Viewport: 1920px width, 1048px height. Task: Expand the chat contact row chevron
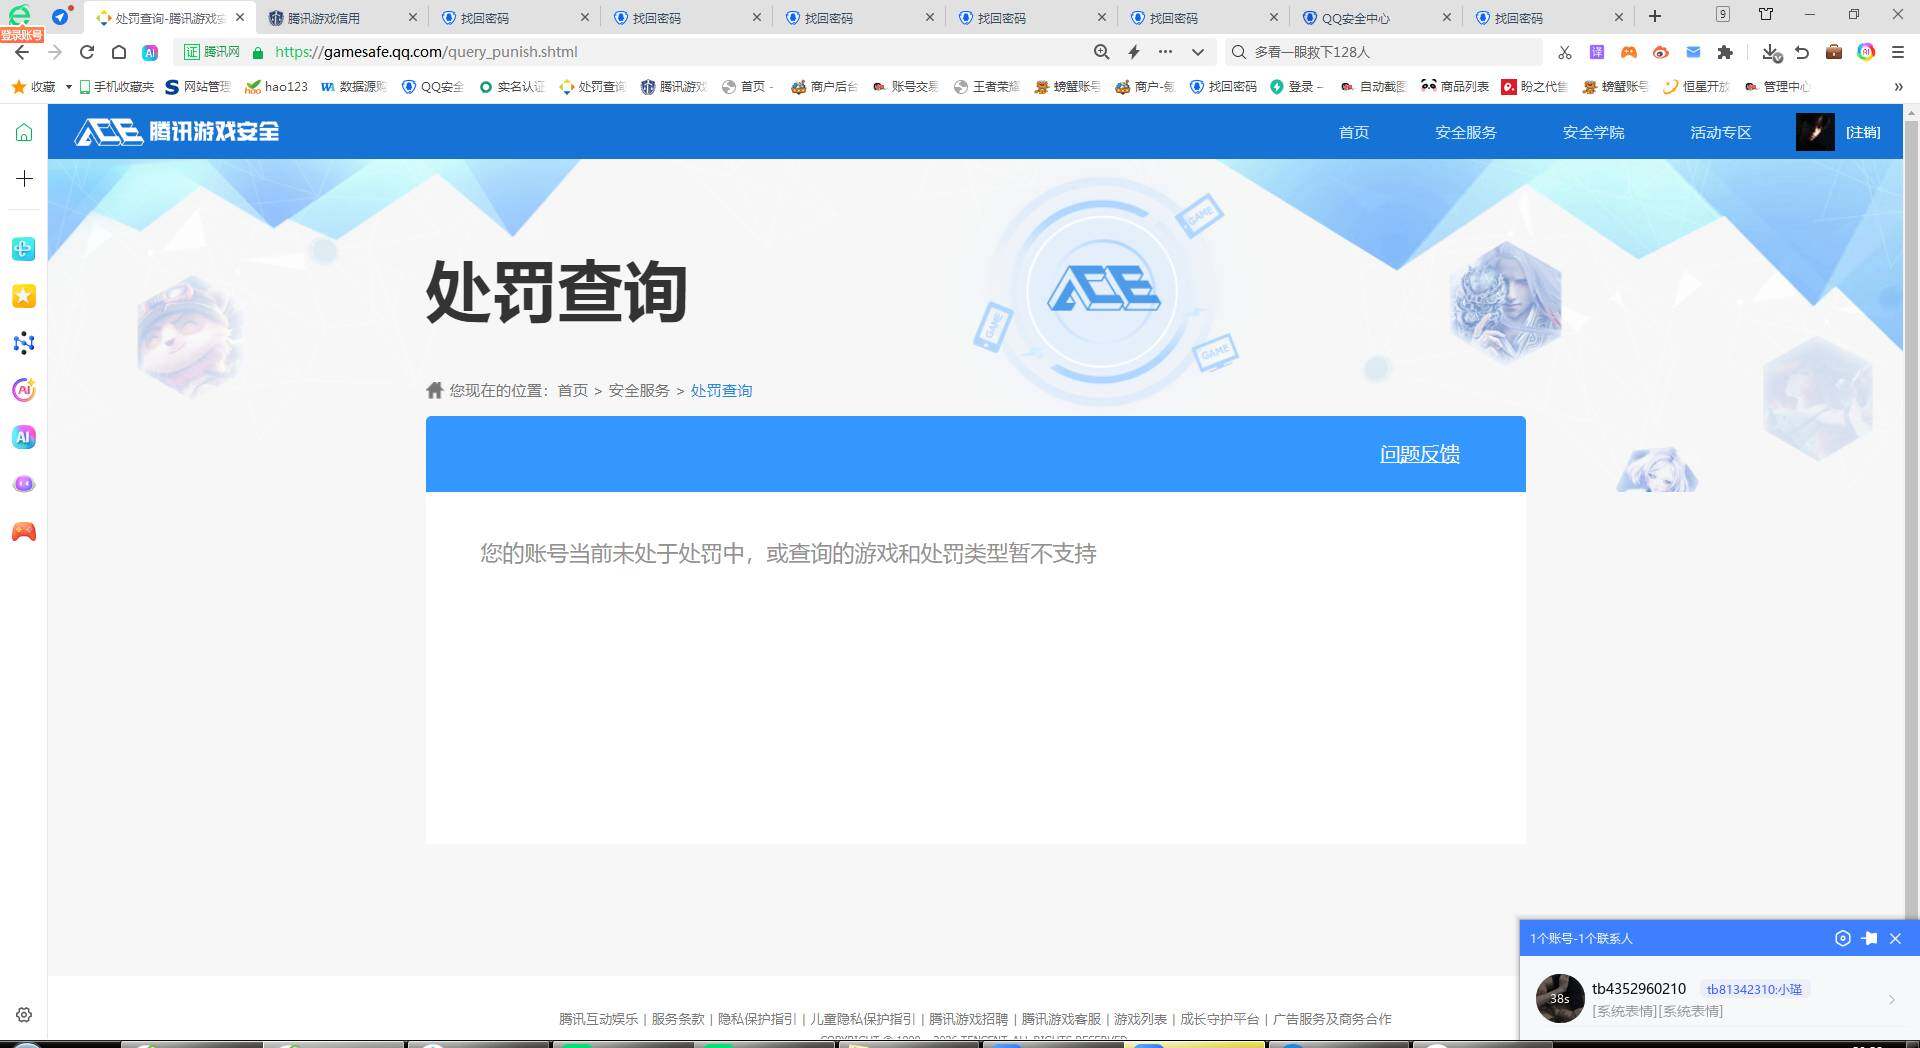click(1891, 999)
